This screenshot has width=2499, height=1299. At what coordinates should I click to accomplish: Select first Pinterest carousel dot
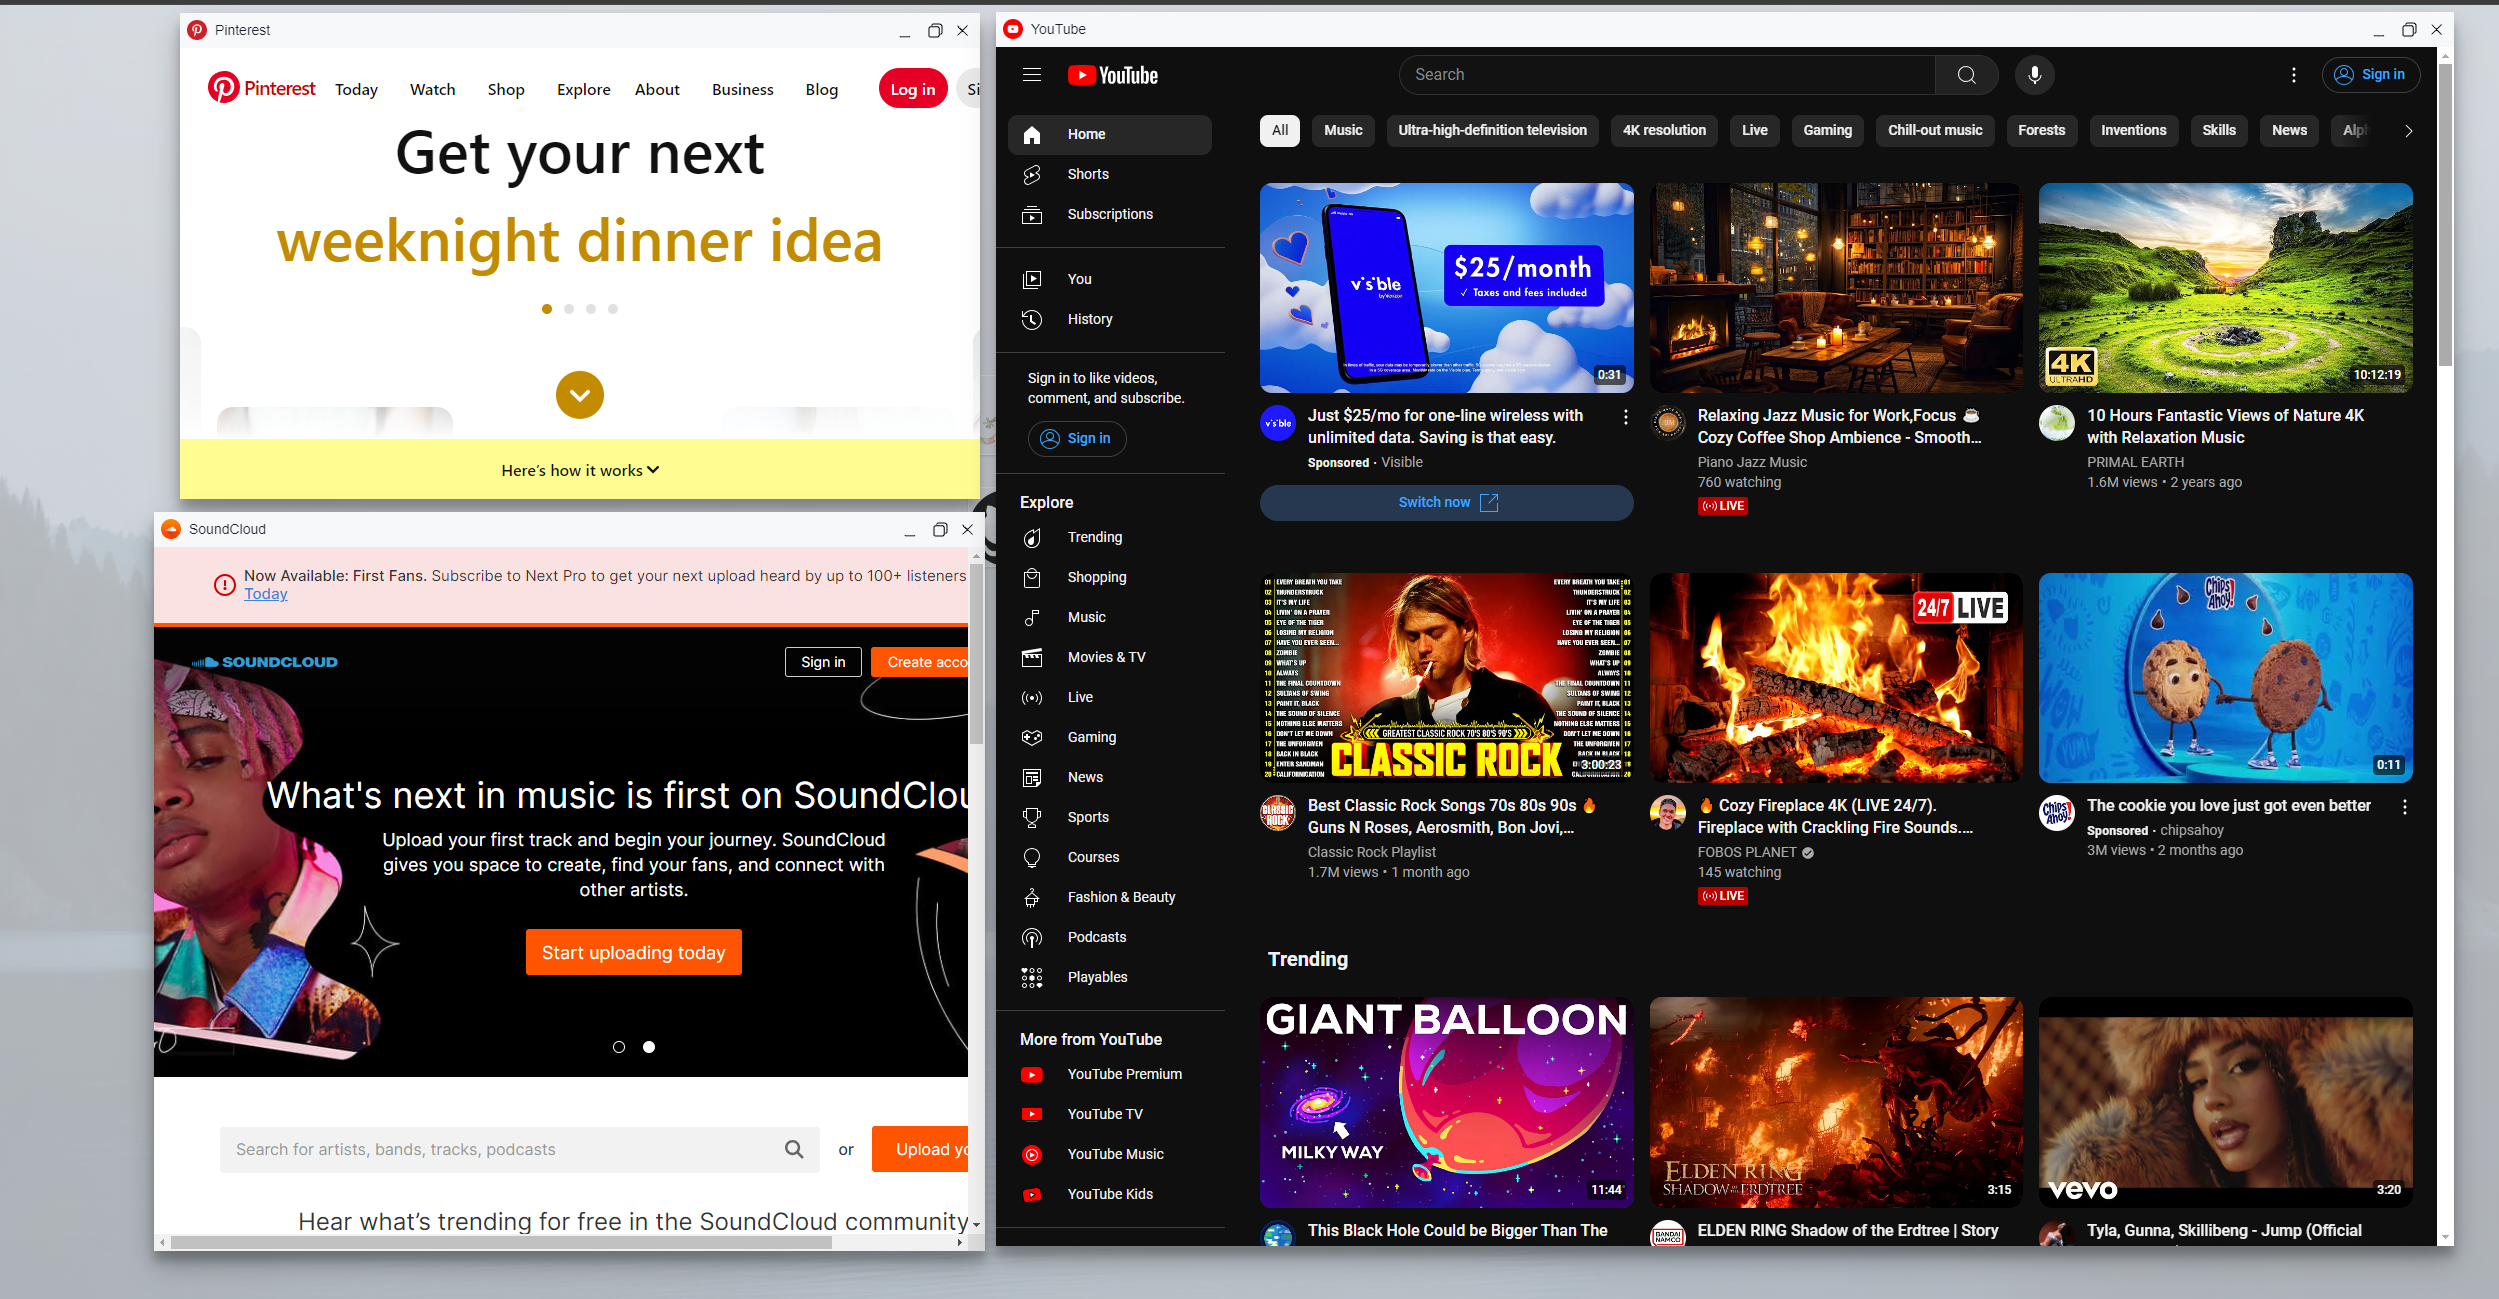pyautogui.click(x=547, y=309)
